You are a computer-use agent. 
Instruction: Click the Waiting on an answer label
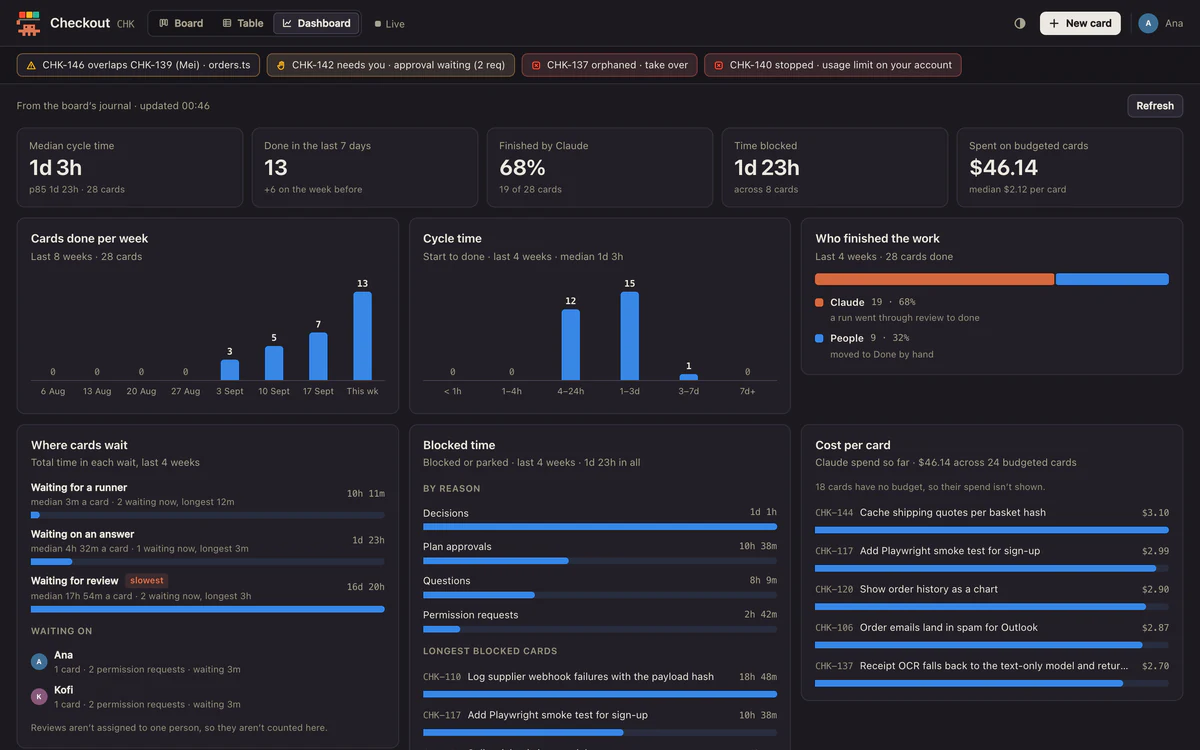(82, 534)
